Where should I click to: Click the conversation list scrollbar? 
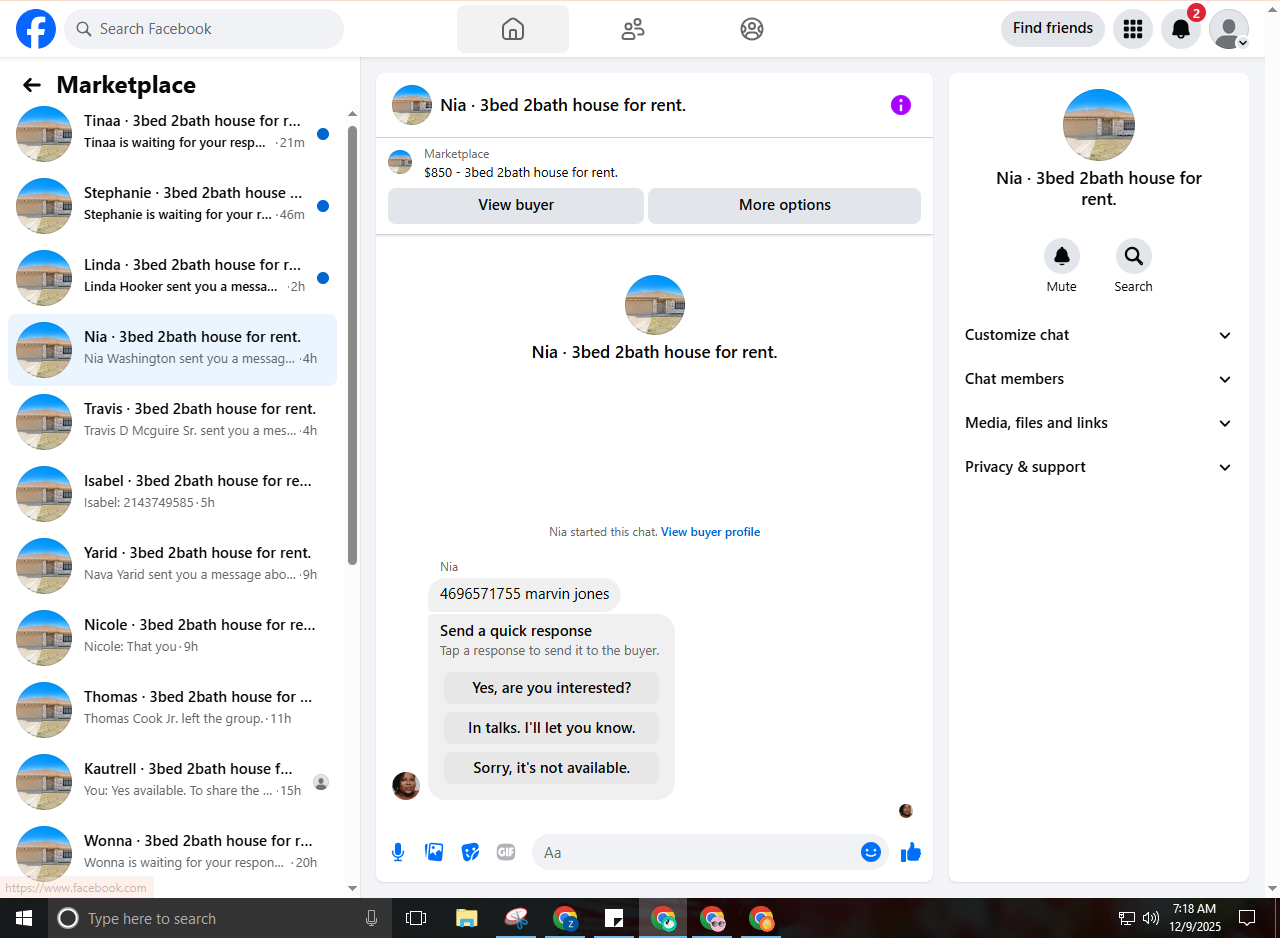[x=352, y=345]
